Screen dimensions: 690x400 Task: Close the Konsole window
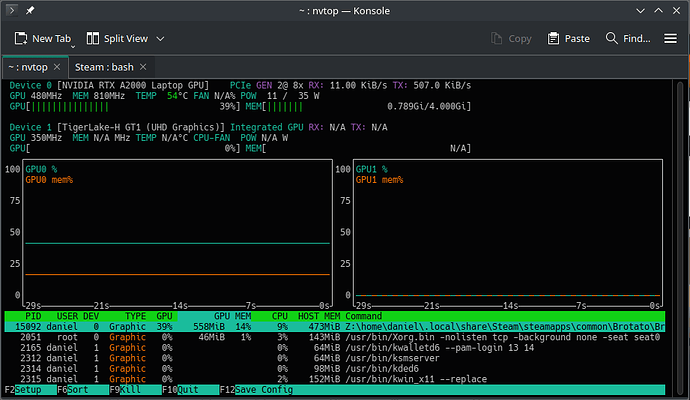(676, 11)
